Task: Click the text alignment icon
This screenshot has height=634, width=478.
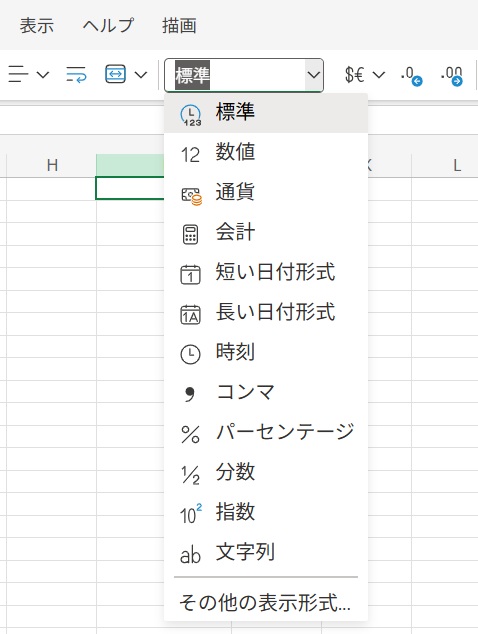Action: (x=18, y=75)
